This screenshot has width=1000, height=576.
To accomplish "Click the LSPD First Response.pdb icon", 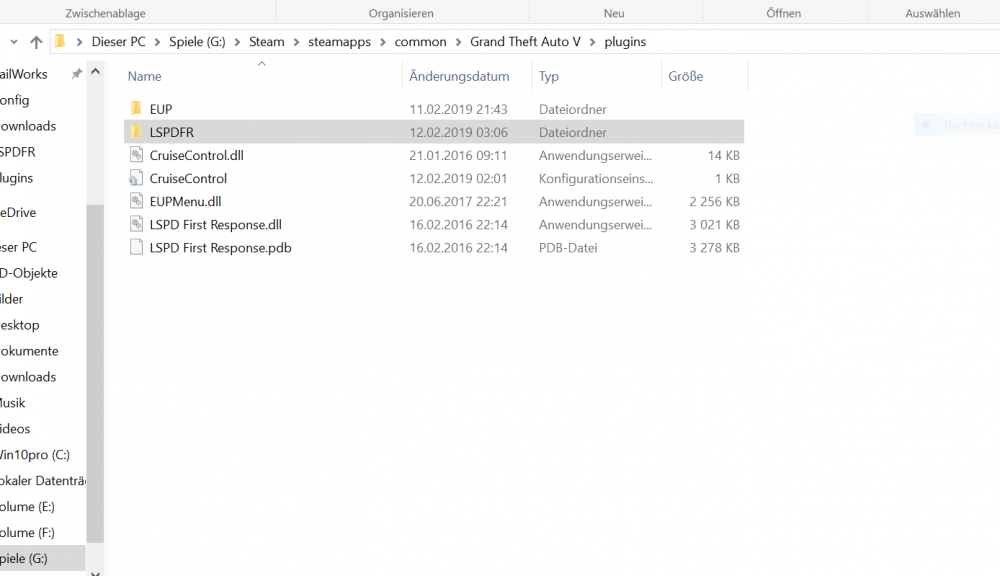I will [x=136, y=247].
